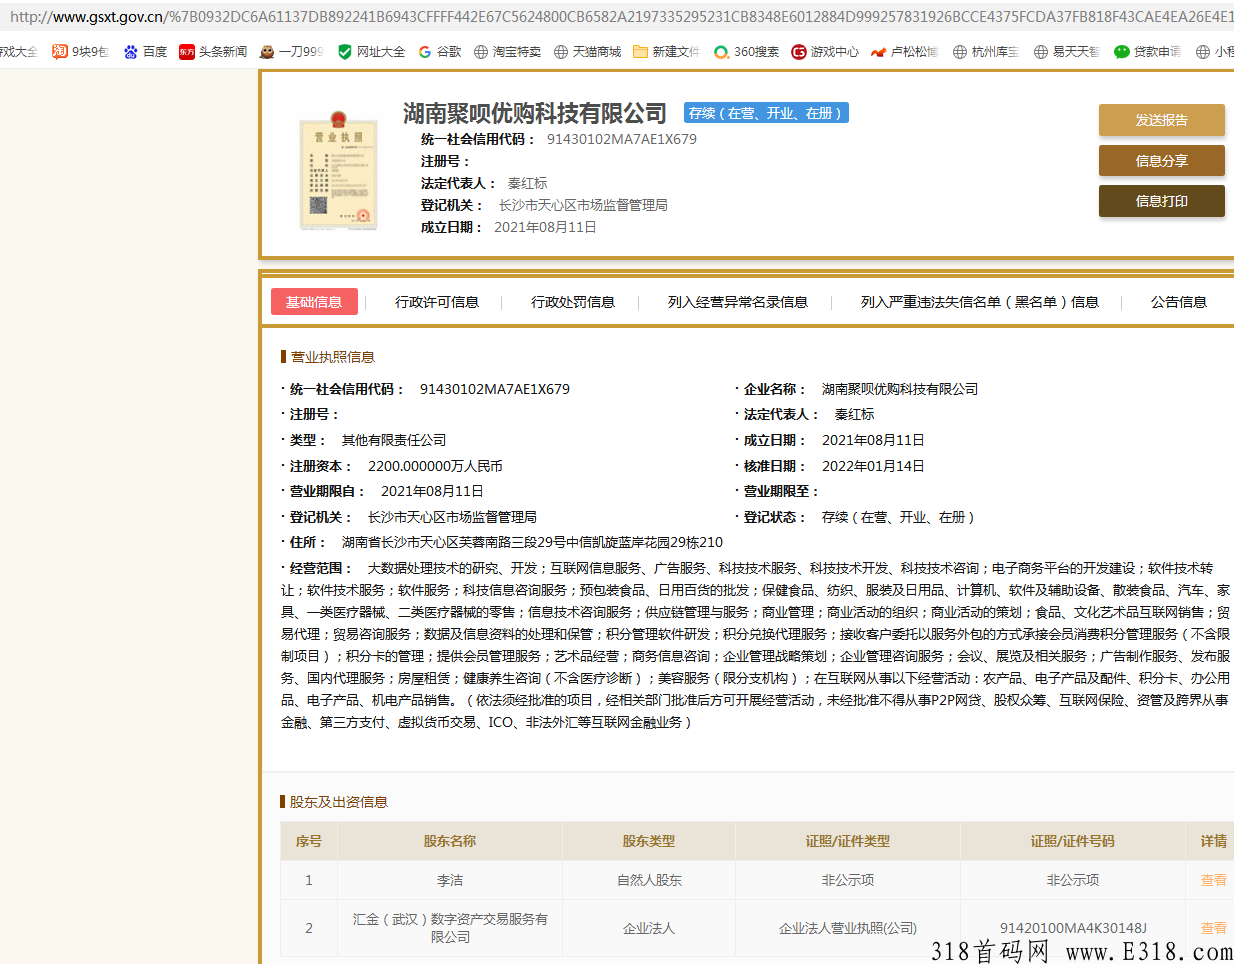Open the 易天天智 bookmark

pos(1066,51)
